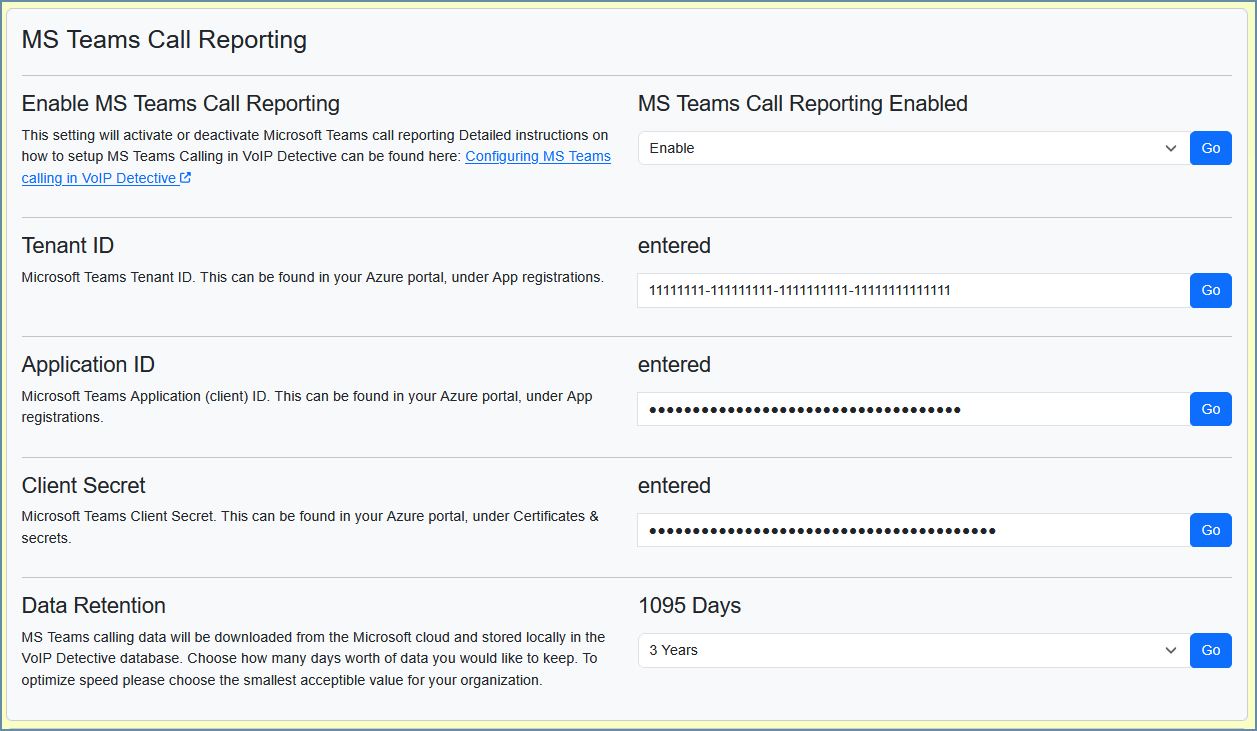Click Go button for Client Secret
This screenshot has width=1257, height=731.
(1211, 530)
